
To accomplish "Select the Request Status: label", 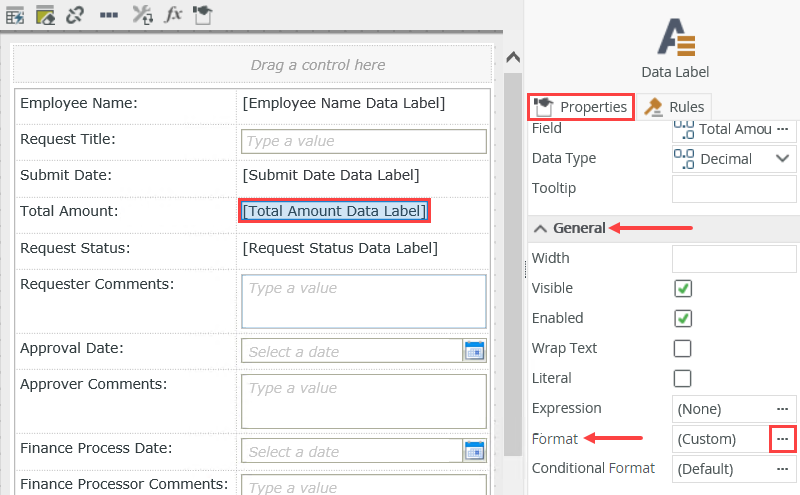I will tap(75, 248).
